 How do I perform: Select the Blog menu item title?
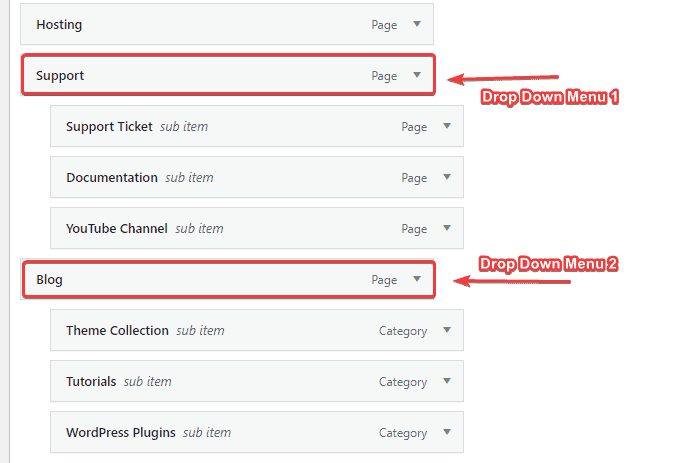49,280
